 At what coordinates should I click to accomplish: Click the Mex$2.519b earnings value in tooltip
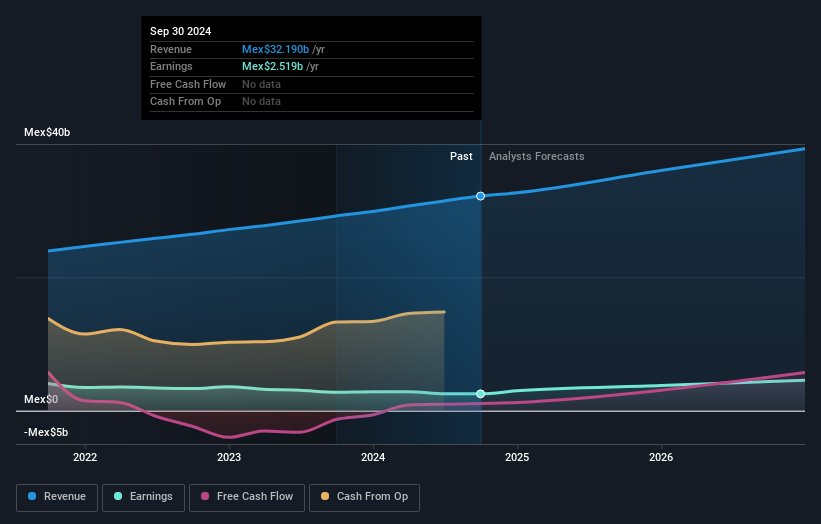[x=272, y=66]
